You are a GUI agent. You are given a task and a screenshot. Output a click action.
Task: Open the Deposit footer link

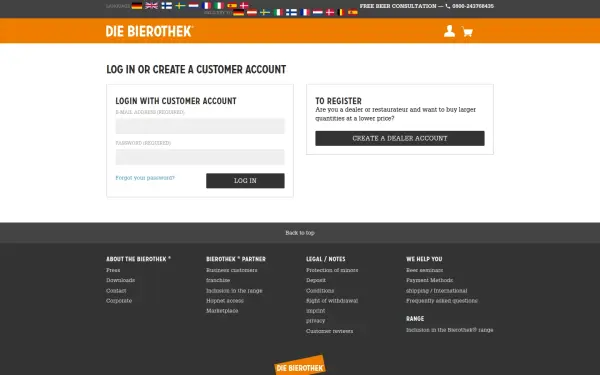coord(316,280)
